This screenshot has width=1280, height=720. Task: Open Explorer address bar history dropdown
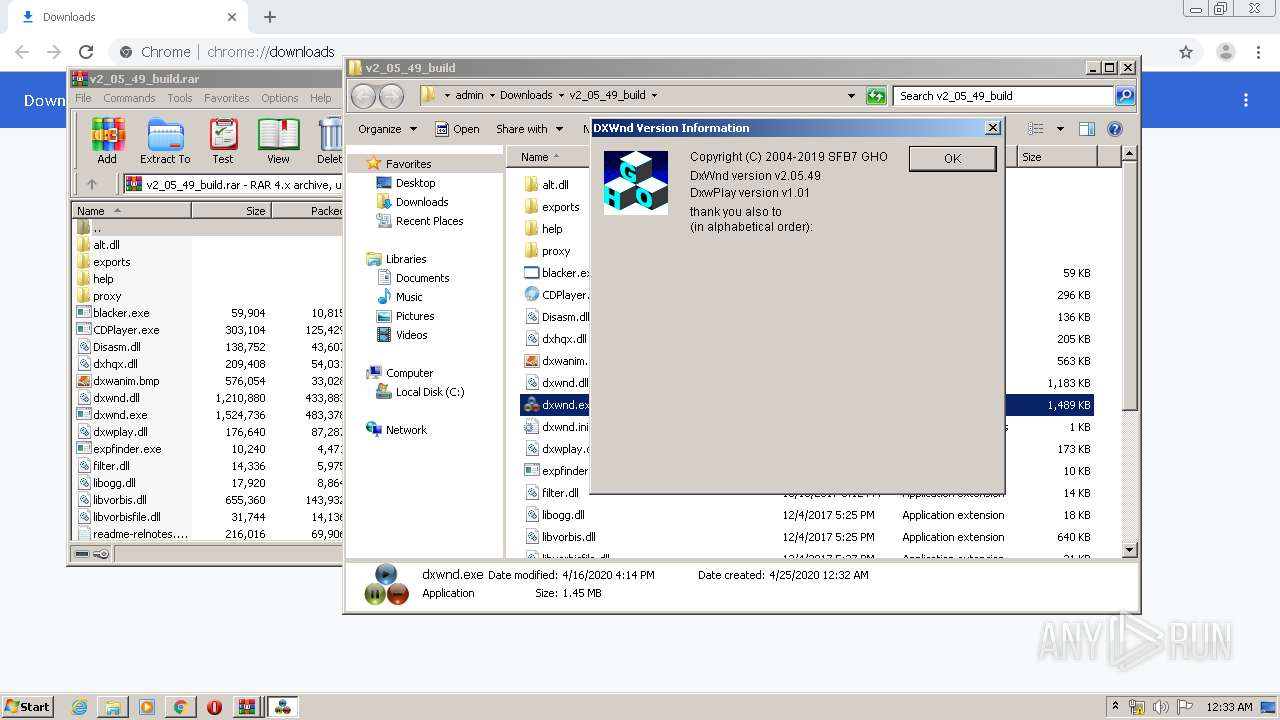[x=851, y=96]
